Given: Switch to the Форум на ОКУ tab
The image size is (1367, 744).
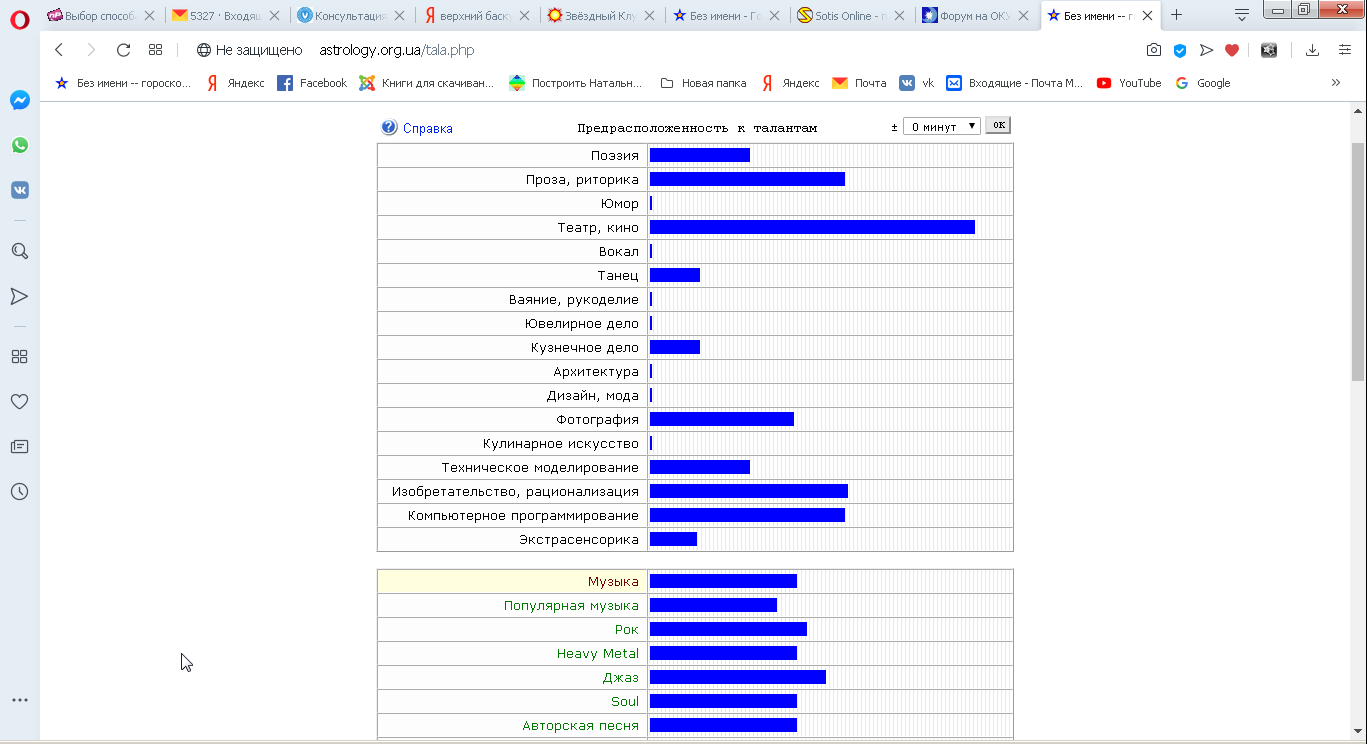Looking at the screenshot, I should click(x=976, y=15).
